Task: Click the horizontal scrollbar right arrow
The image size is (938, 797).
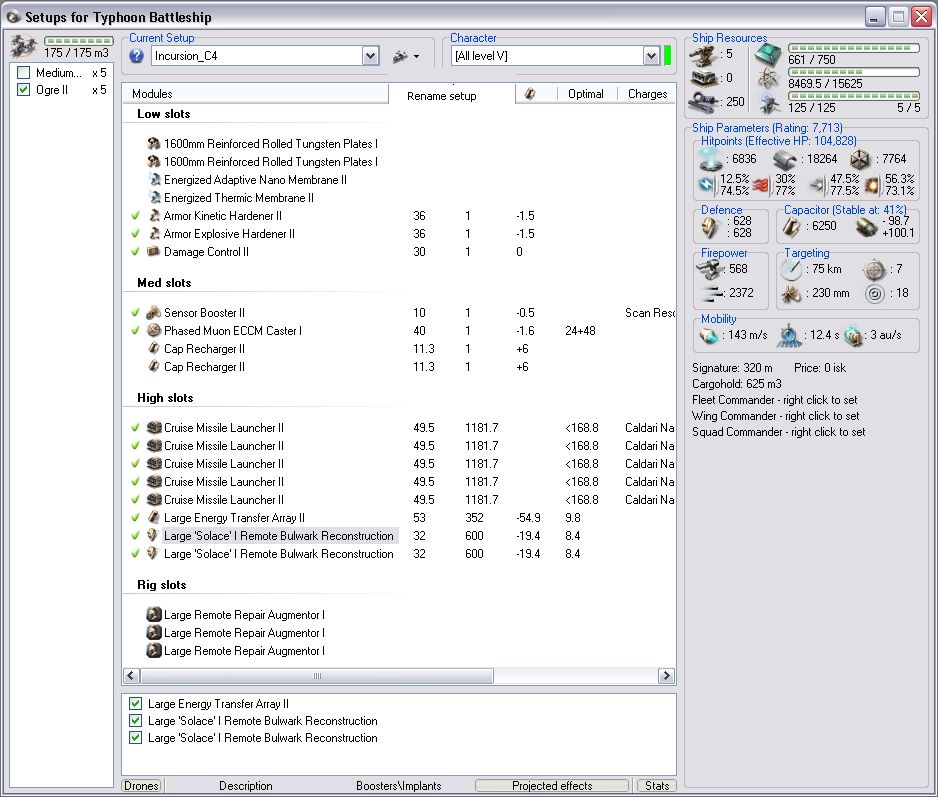Action: [666, 676]
